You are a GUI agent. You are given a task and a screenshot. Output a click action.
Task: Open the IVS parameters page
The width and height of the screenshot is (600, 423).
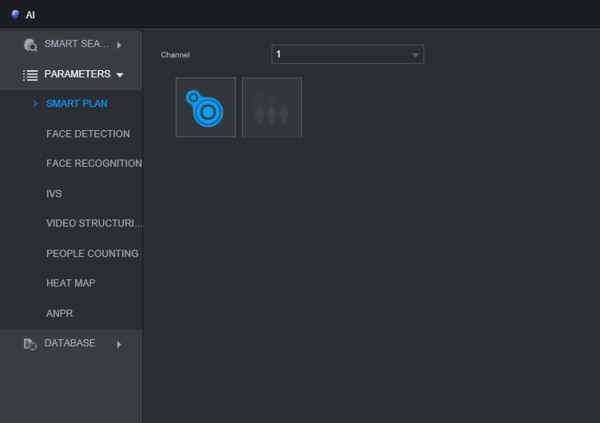tap(54, 193)
